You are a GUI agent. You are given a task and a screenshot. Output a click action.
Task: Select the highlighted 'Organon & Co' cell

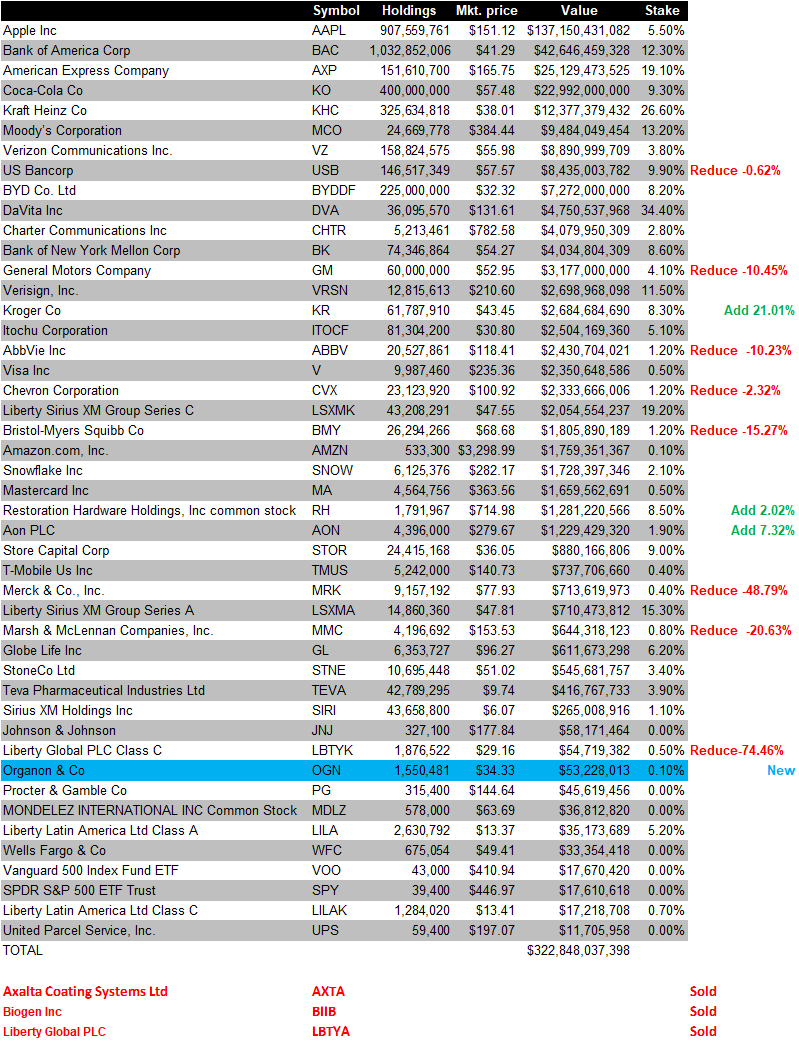pyautogui.click(x=44, y=770)
